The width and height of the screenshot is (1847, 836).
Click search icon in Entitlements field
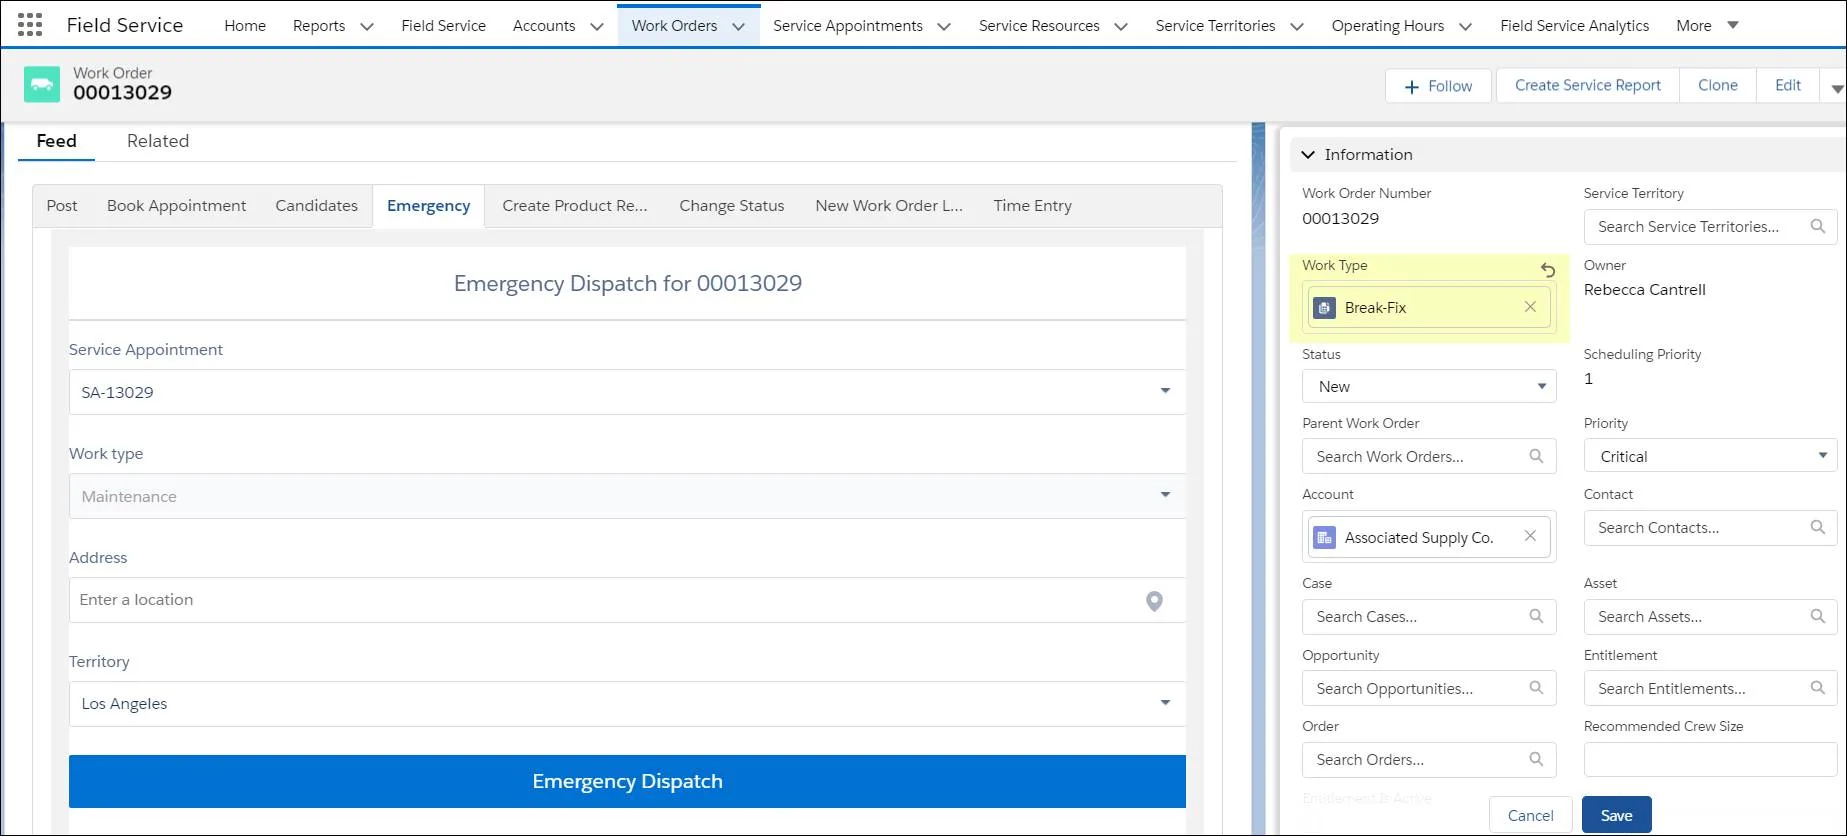1818,688
